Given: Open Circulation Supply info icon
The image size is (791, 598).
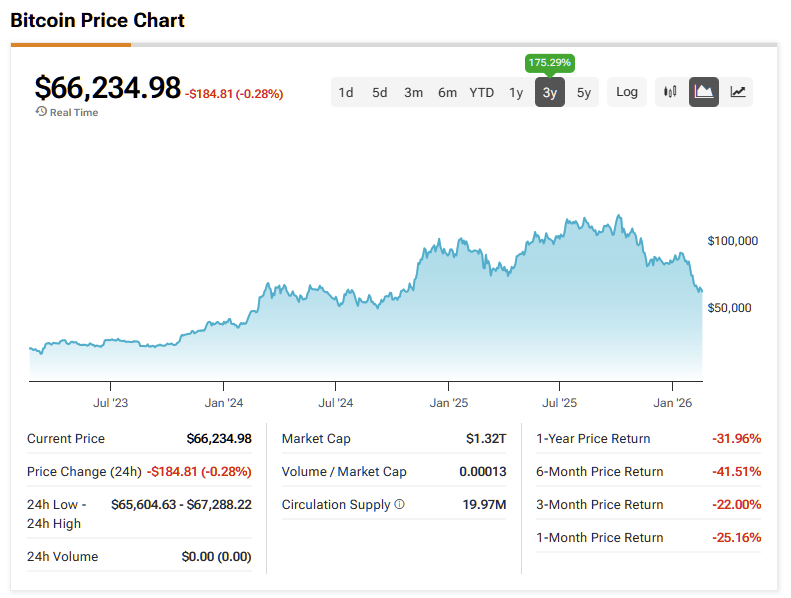Looking at the screenshot, I should (x=400, y=504).
